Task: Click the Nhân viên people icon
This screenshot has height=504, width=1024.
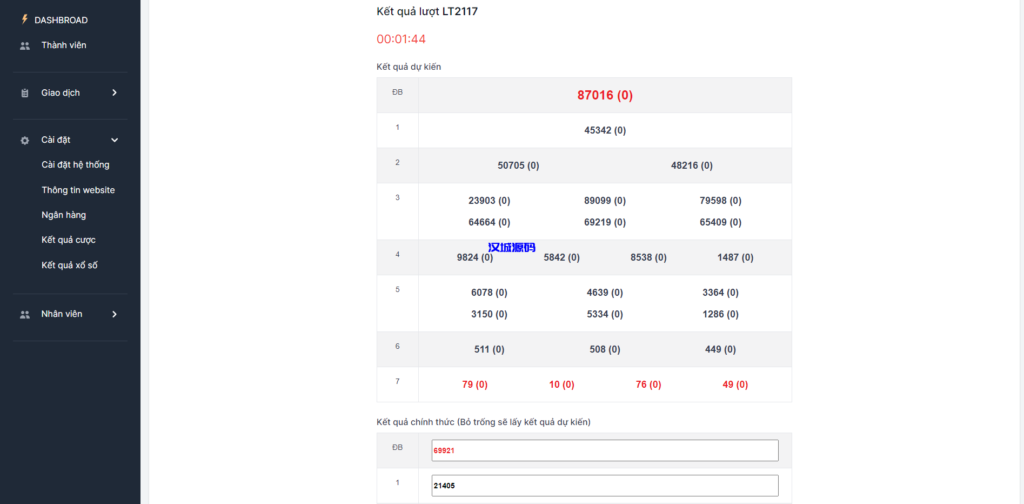Action: (x=25, y=314)
